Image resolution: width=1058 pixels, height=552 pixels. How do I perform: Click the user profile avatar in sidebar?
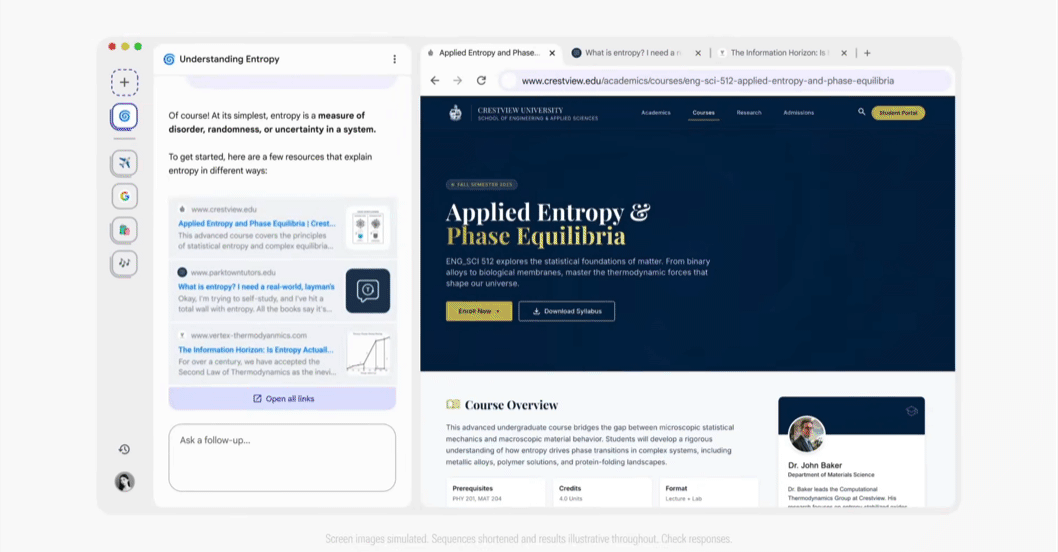(124, 482)
